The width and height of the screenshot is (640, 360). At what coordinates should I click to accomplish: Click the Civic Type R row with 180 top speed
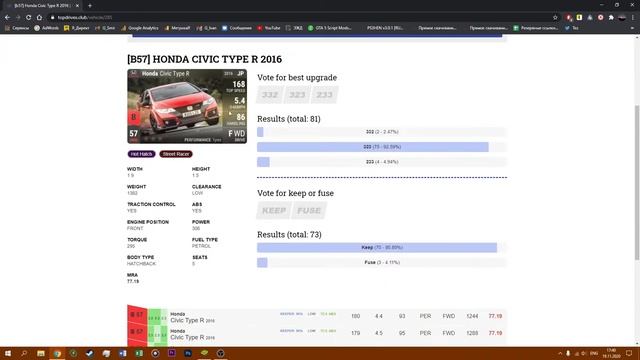coord(317,316)
